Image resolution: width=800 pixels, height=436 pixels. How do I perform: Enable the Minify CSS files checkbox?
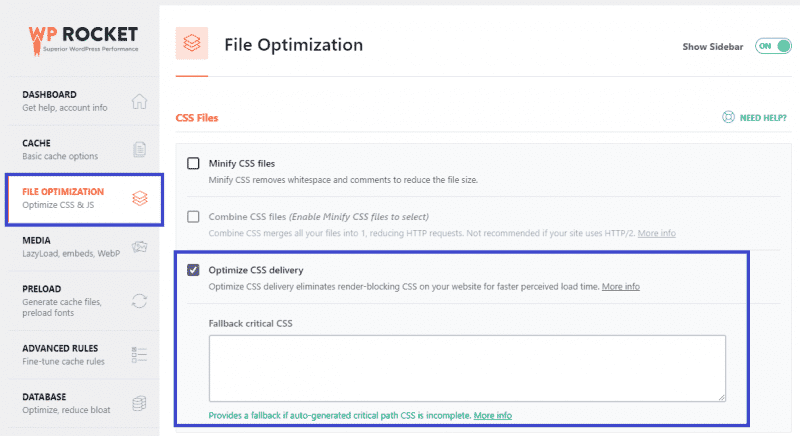click(194, 163)
